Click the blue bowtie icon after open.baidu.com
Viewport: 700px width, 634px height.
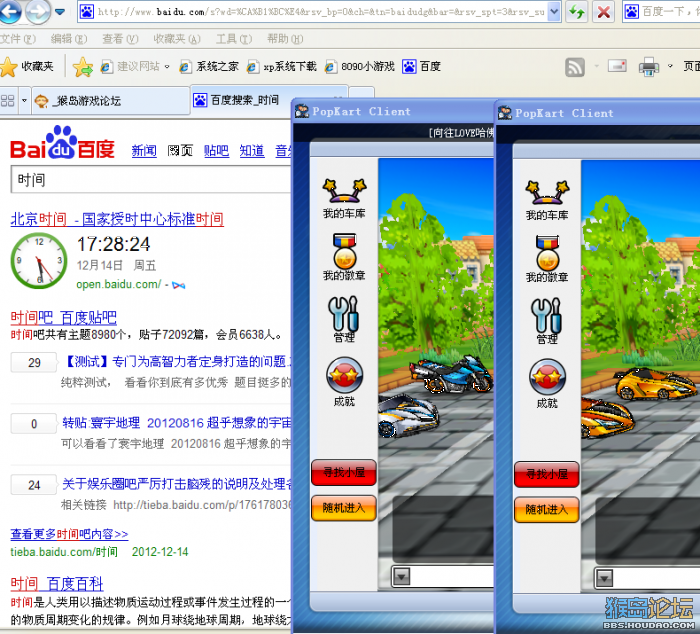pos(179,285)
